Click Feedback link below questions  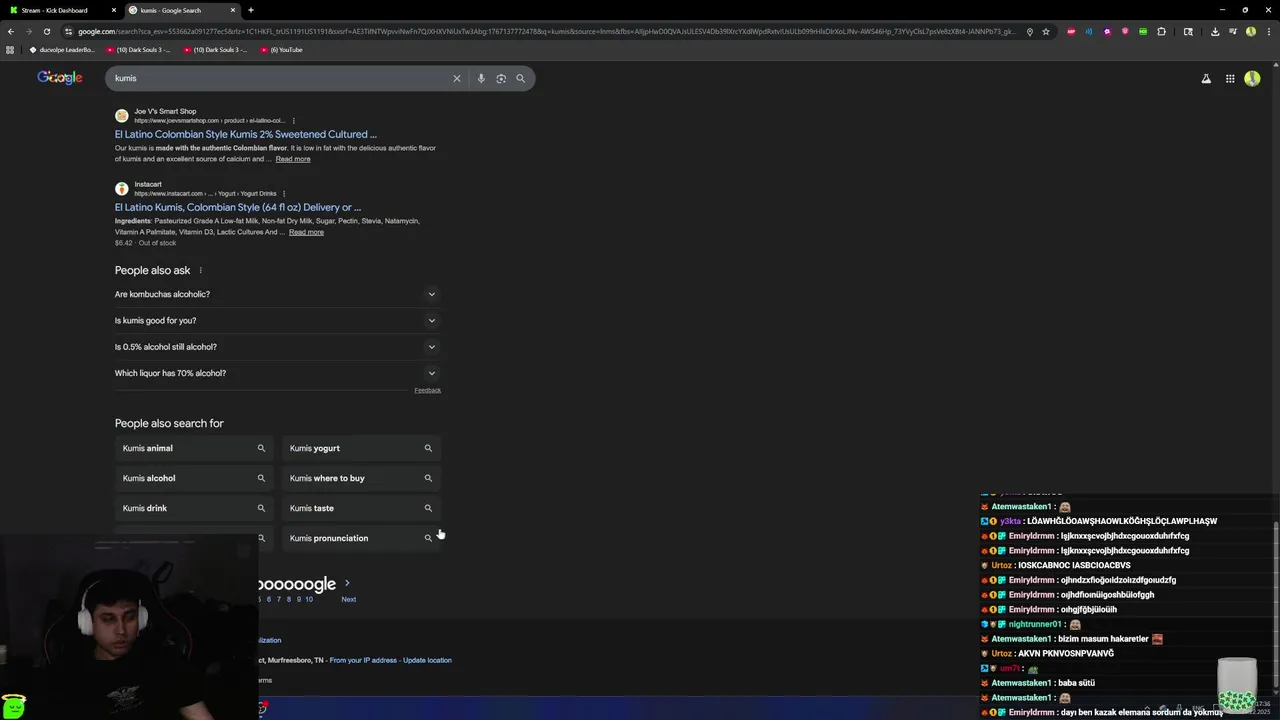click(428, 390)
